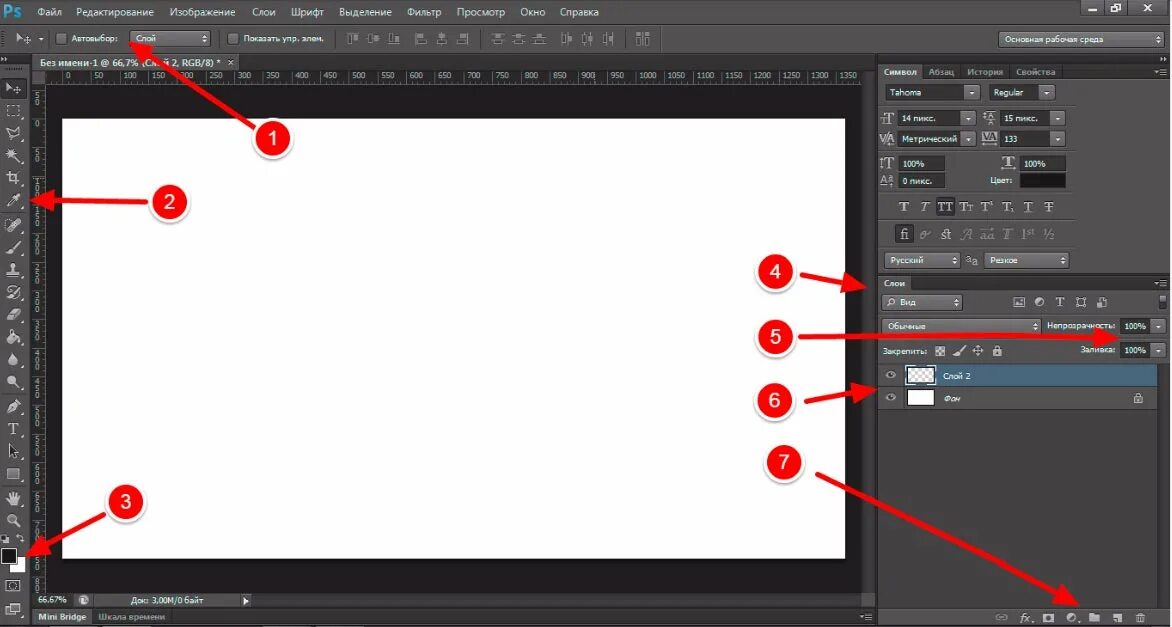Image resolution: width=1172 pixels, height=627 pixels.
Task: Add a new adjustment layer
Action: (x=1072, y=617)
